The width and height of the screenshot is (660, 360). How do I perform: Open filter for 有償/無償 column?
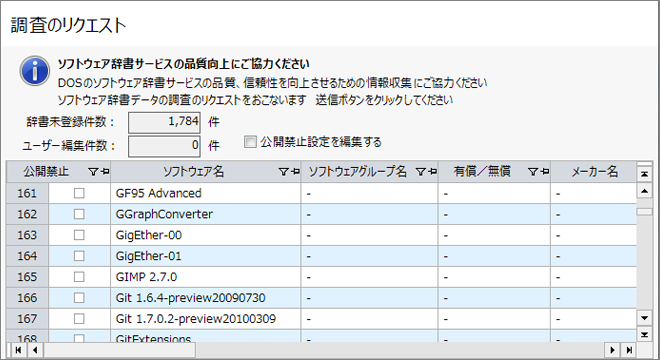point(533,172)
